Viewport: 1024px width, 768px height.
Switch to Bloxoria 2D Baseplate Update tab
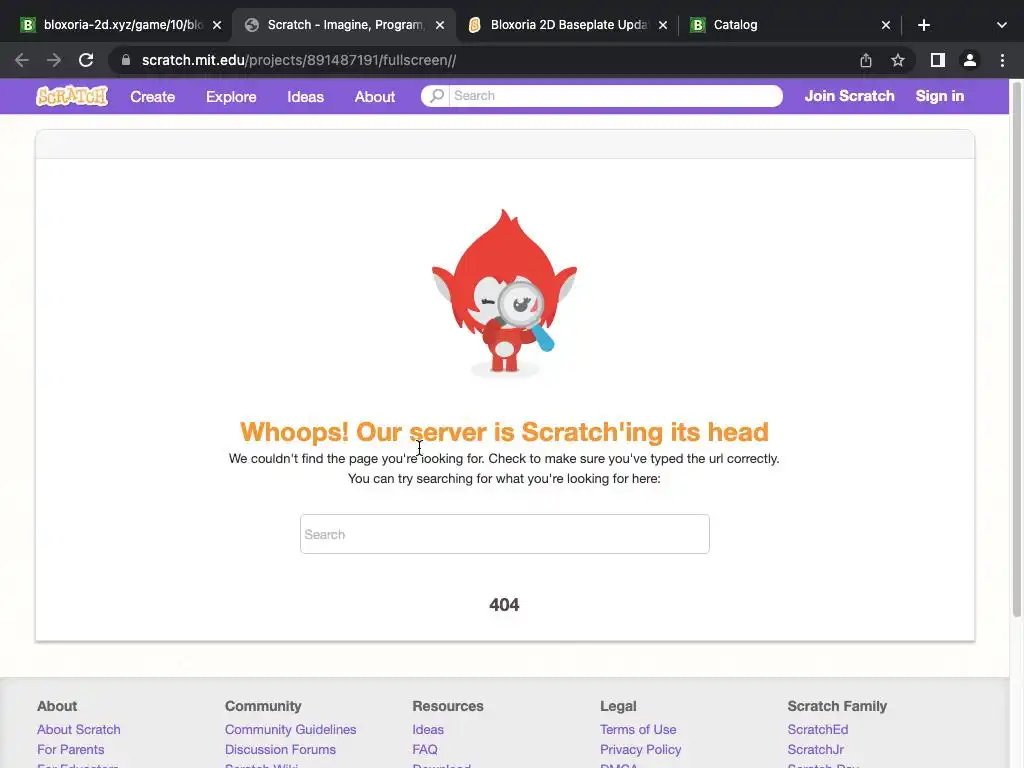[568, 25]
